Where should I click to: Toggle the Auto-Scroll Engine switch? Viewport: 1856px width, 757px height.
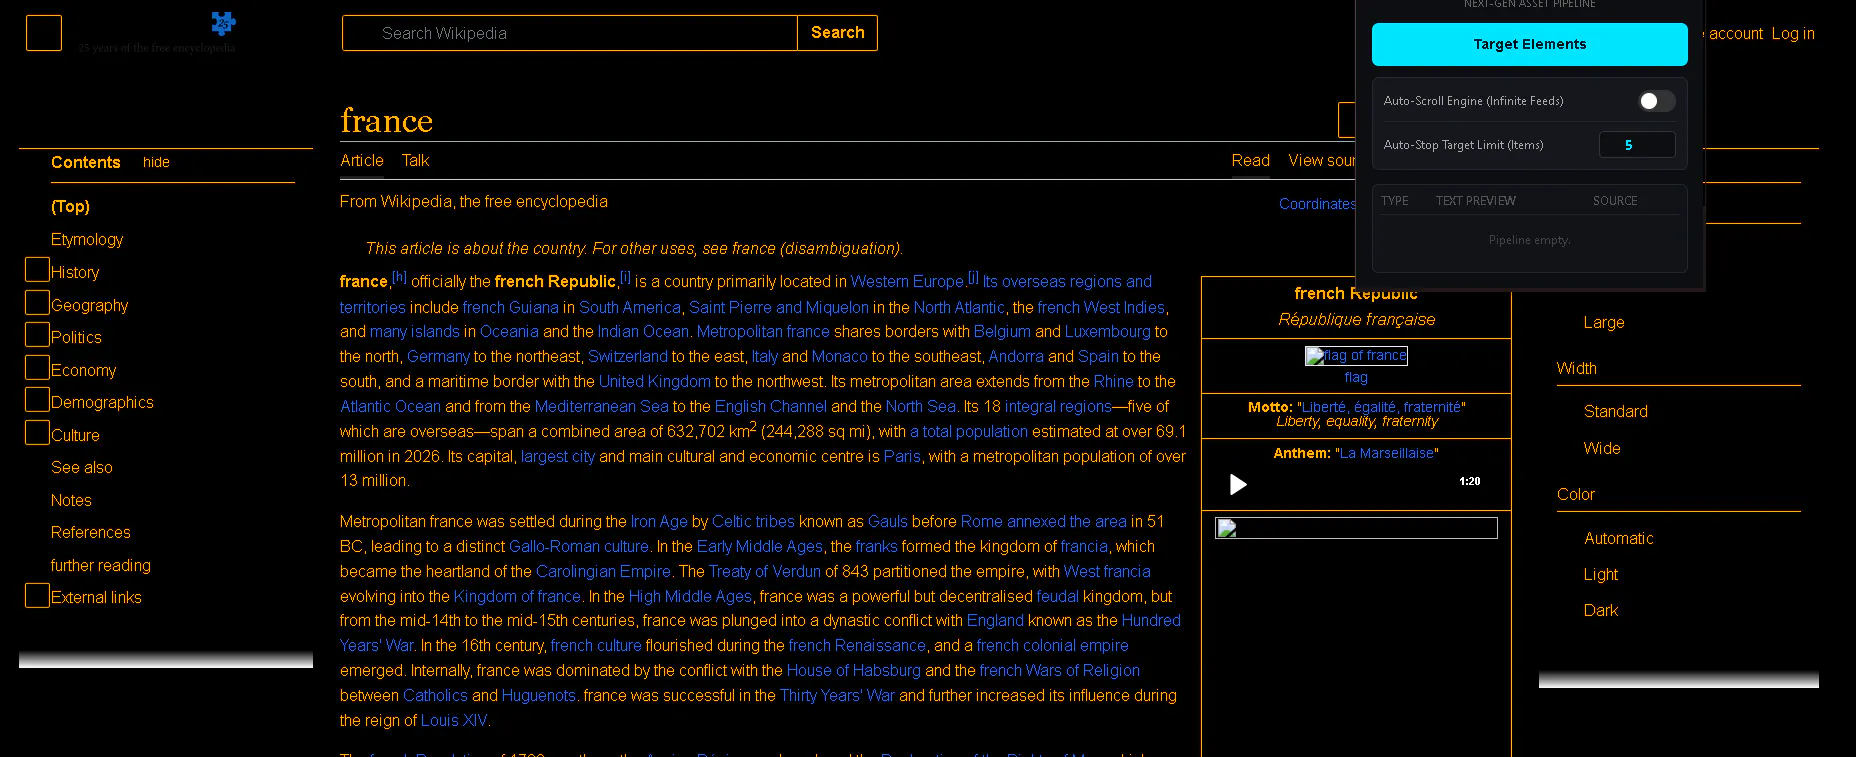click(1656, 101)
